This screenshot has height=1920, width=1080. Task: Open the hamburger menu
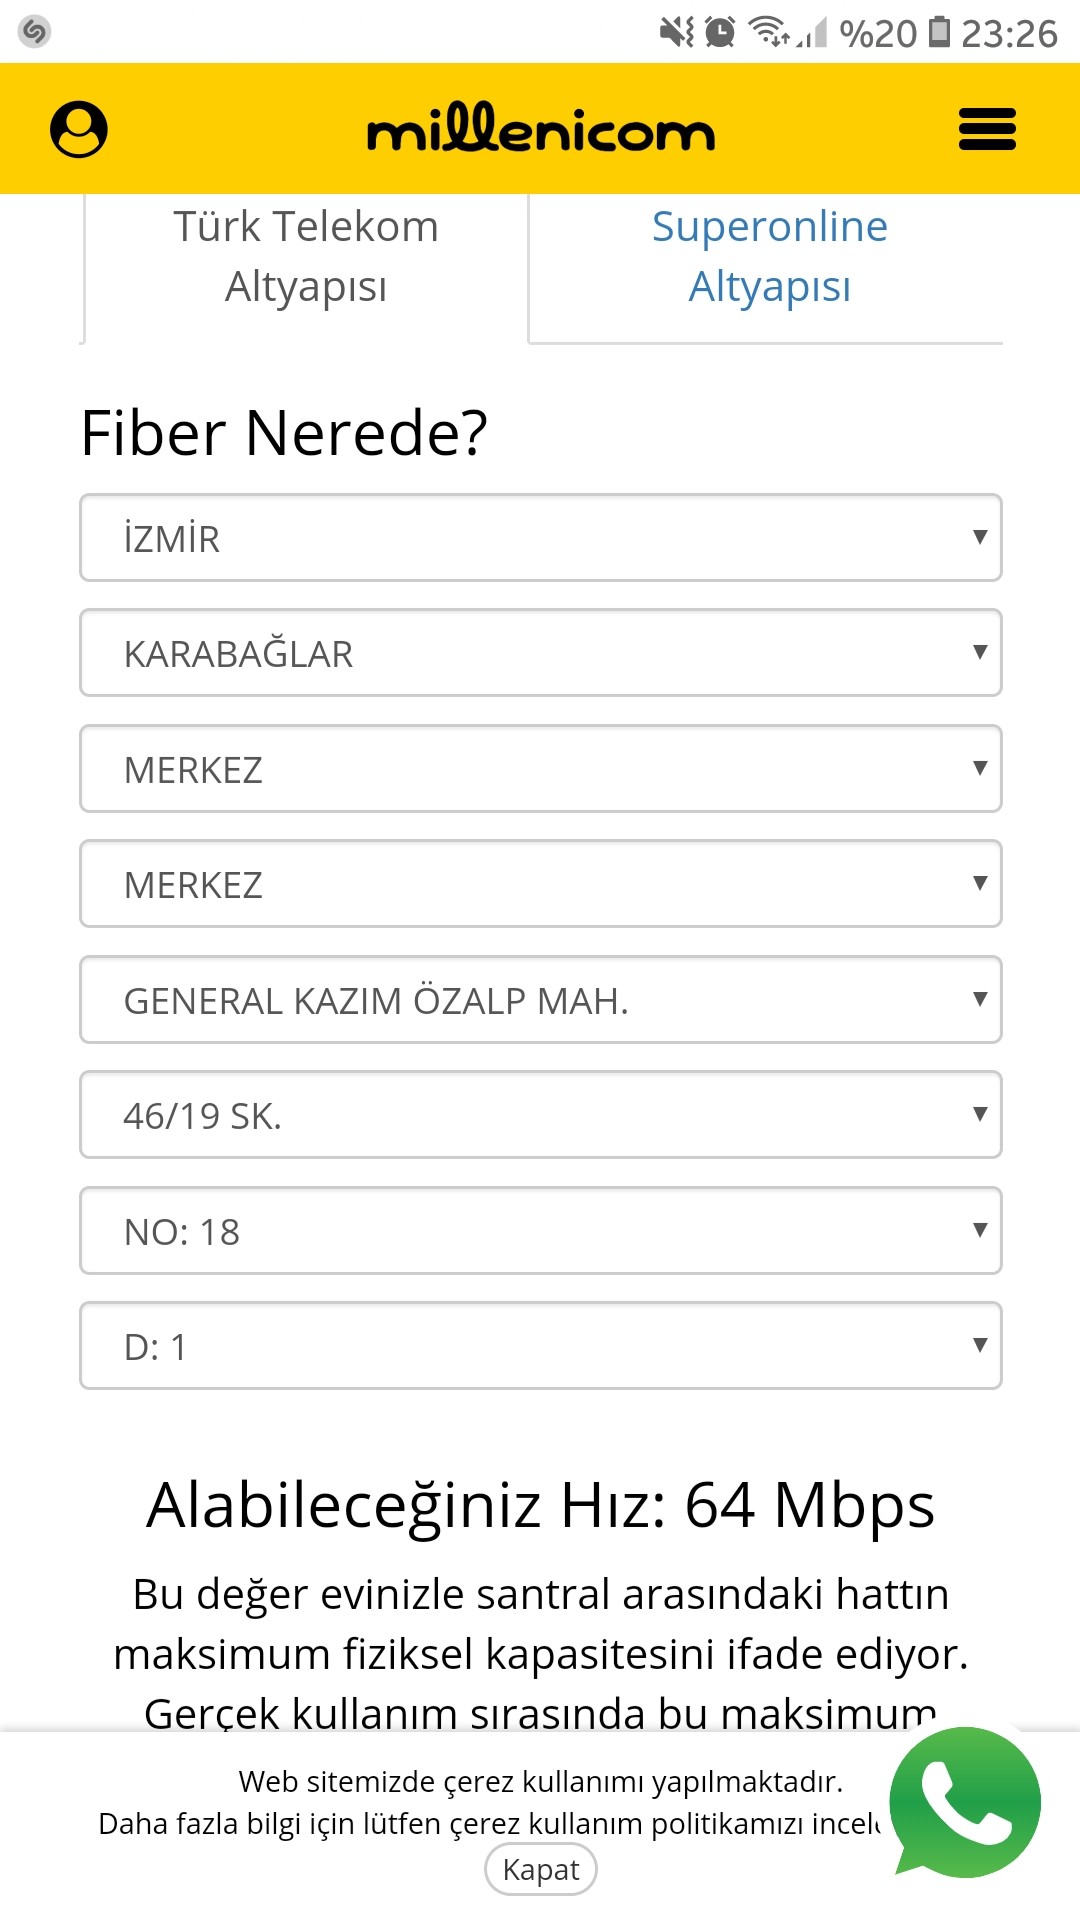click(987, 129)
